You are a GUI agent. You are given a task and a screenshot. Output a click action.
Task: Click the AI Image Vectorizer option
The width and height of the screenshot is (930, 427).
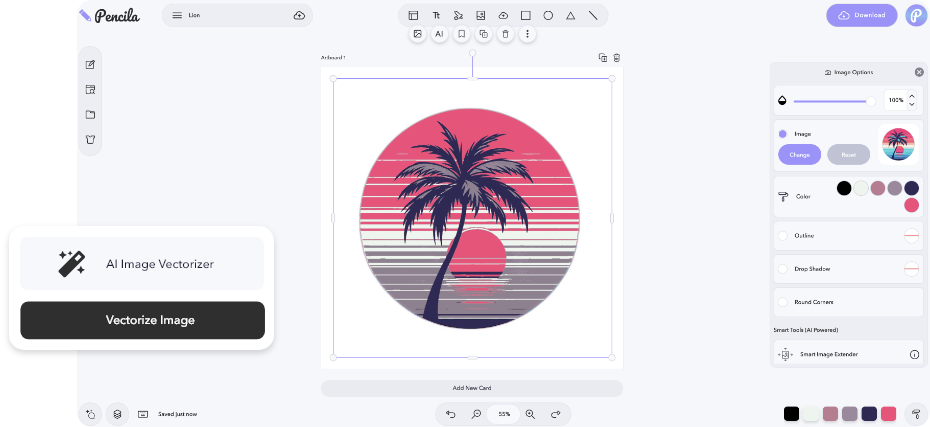(x=142, y=264)
